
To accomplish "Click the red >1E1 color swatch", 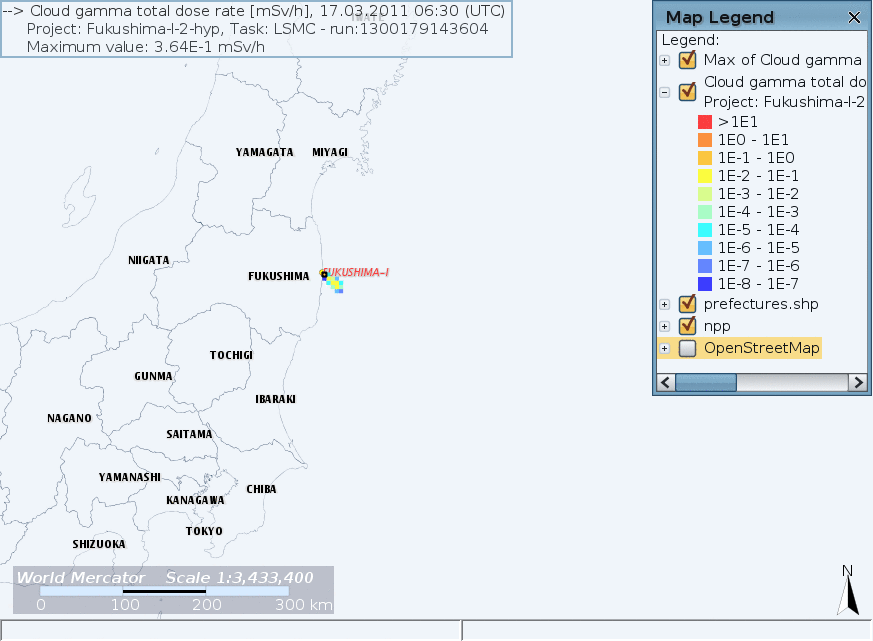I will pyautogui.click(x=704, y=122).
